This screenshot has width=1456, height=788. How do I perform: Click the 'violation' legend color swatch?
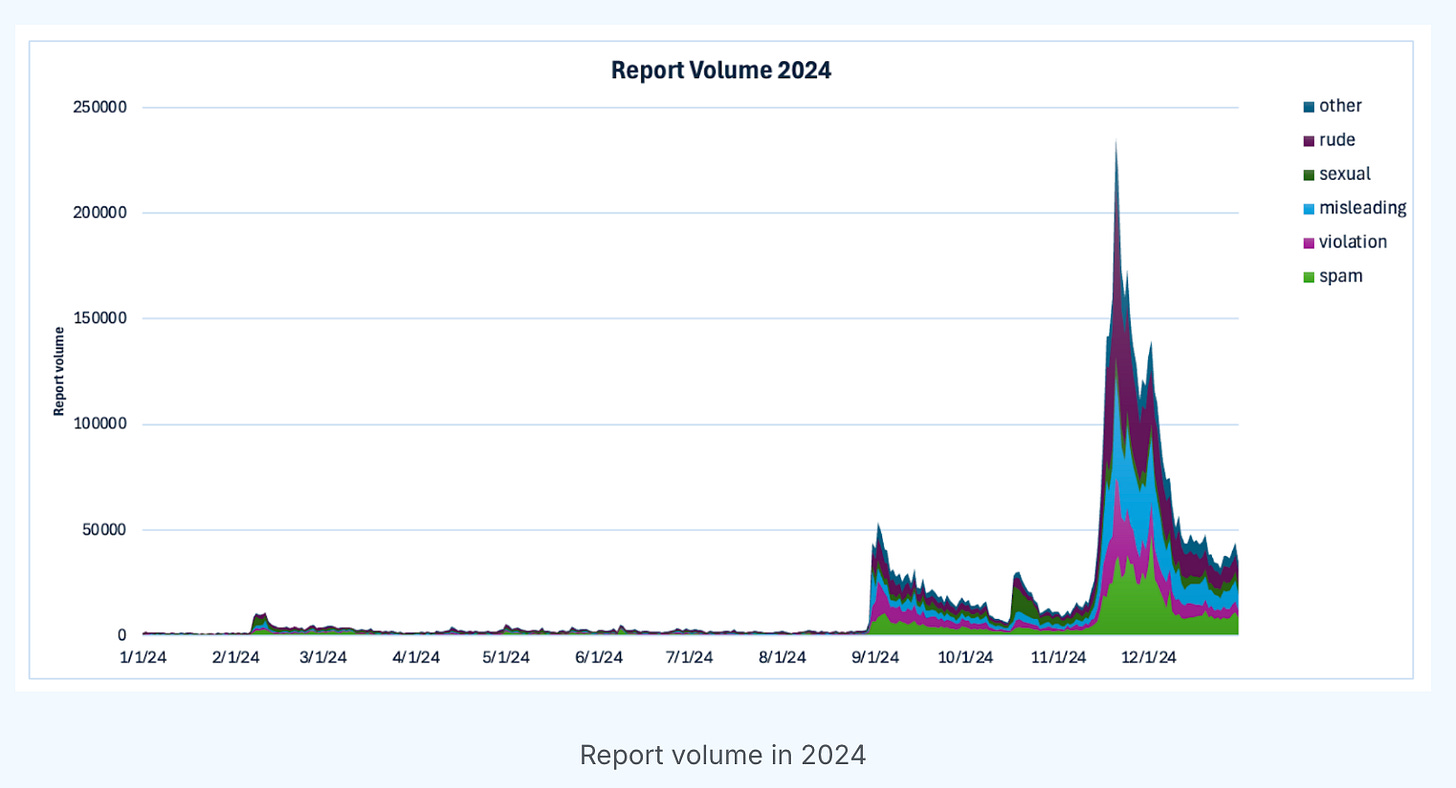(x=1308, y=242)
